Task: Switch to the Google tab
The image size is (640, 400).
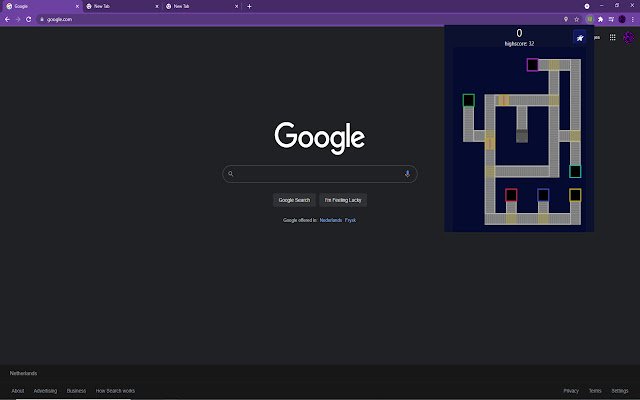Action: coord(41,7)
